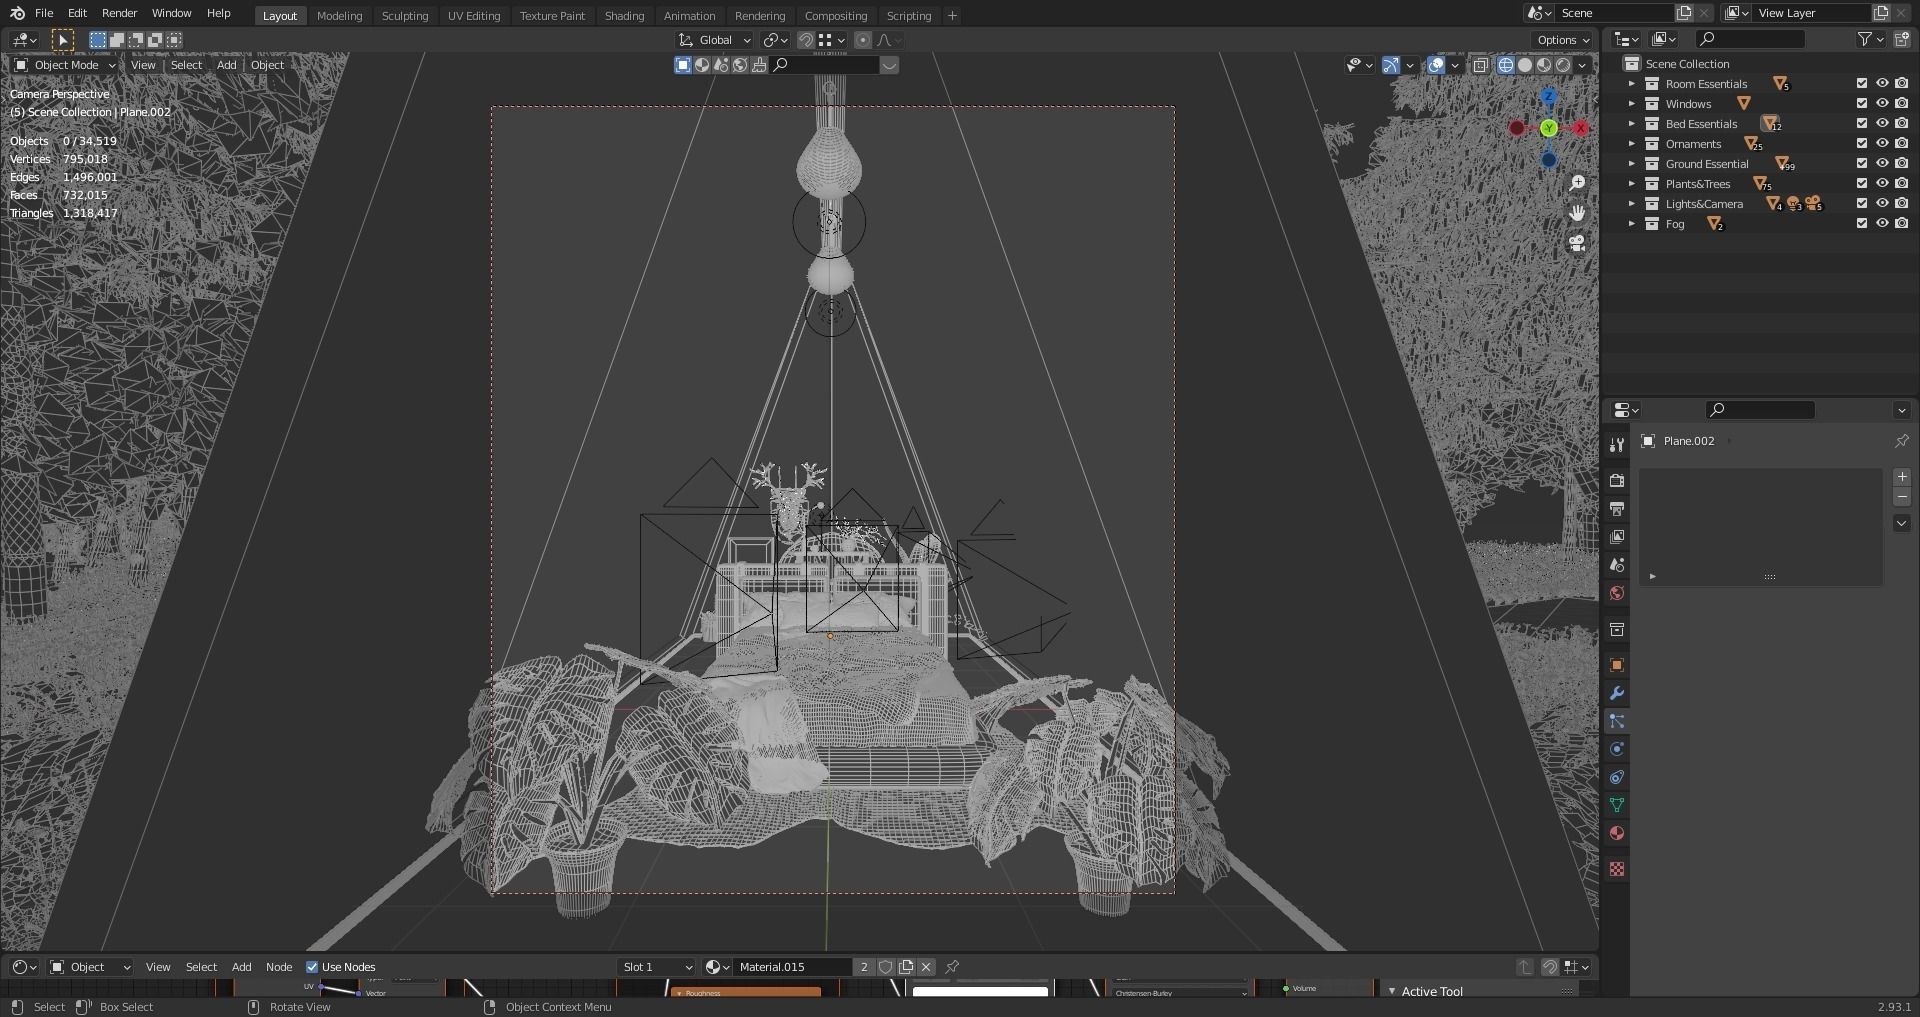The image size is (1920, 1017).
Task: Open the View Layer properties tab
Action: [1616, 537]
